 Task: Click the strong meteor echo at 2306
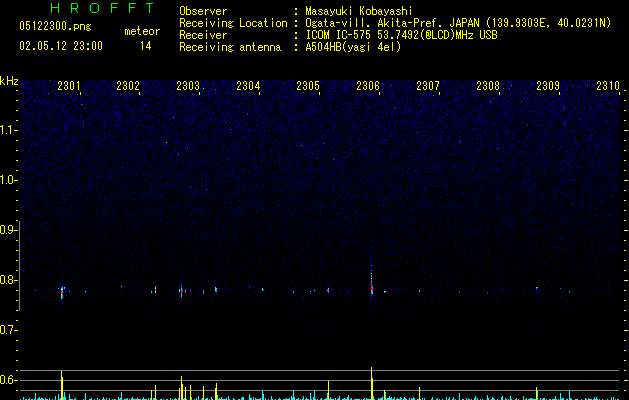(x=372, y=283)
